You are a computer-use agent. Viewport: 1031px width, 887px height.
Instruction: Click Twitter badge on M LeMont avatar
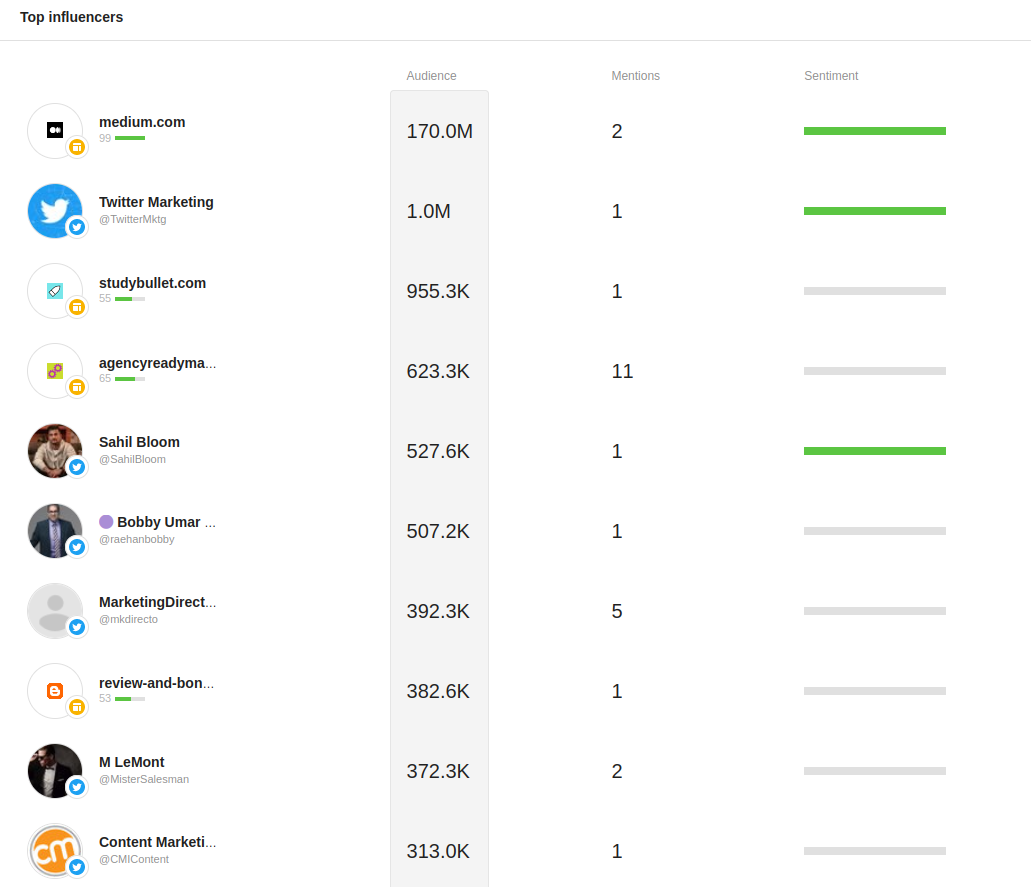click(x=77, y=787)
